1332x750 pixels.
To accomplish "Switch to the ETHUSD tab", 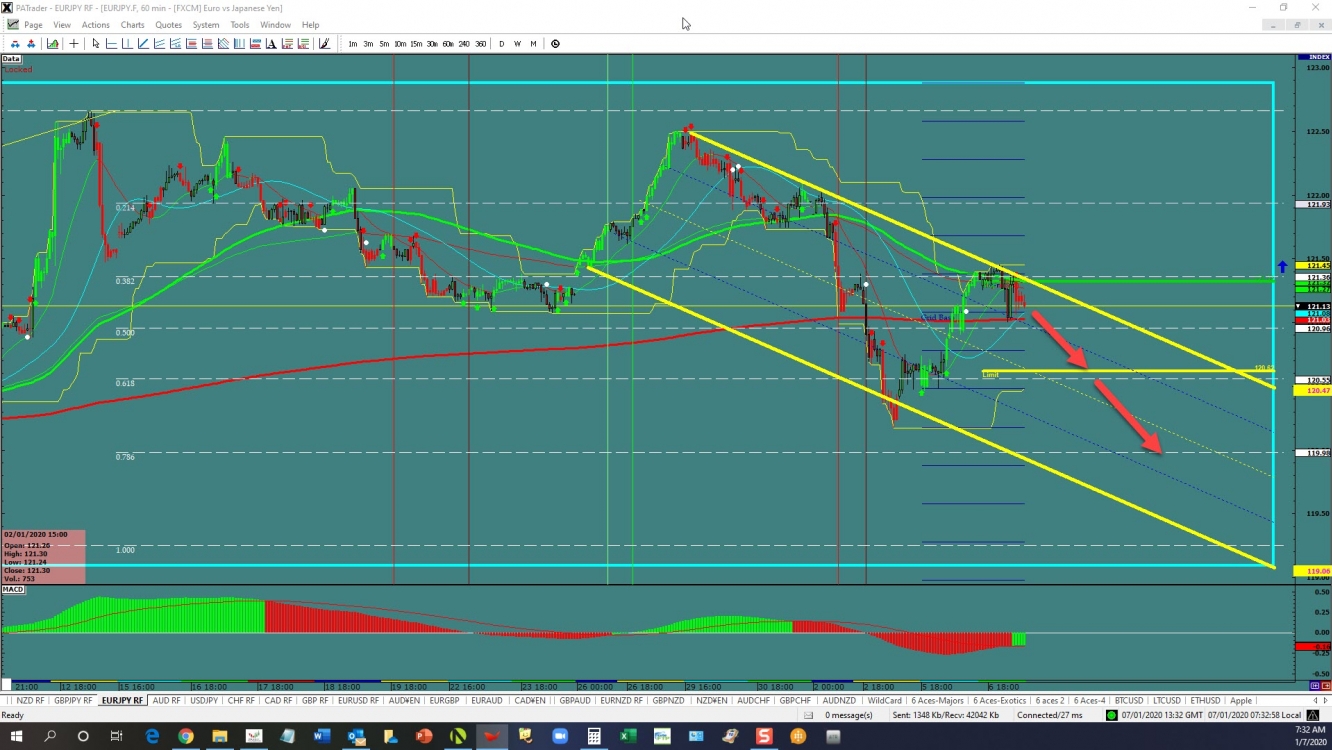I will point(1205,700).
